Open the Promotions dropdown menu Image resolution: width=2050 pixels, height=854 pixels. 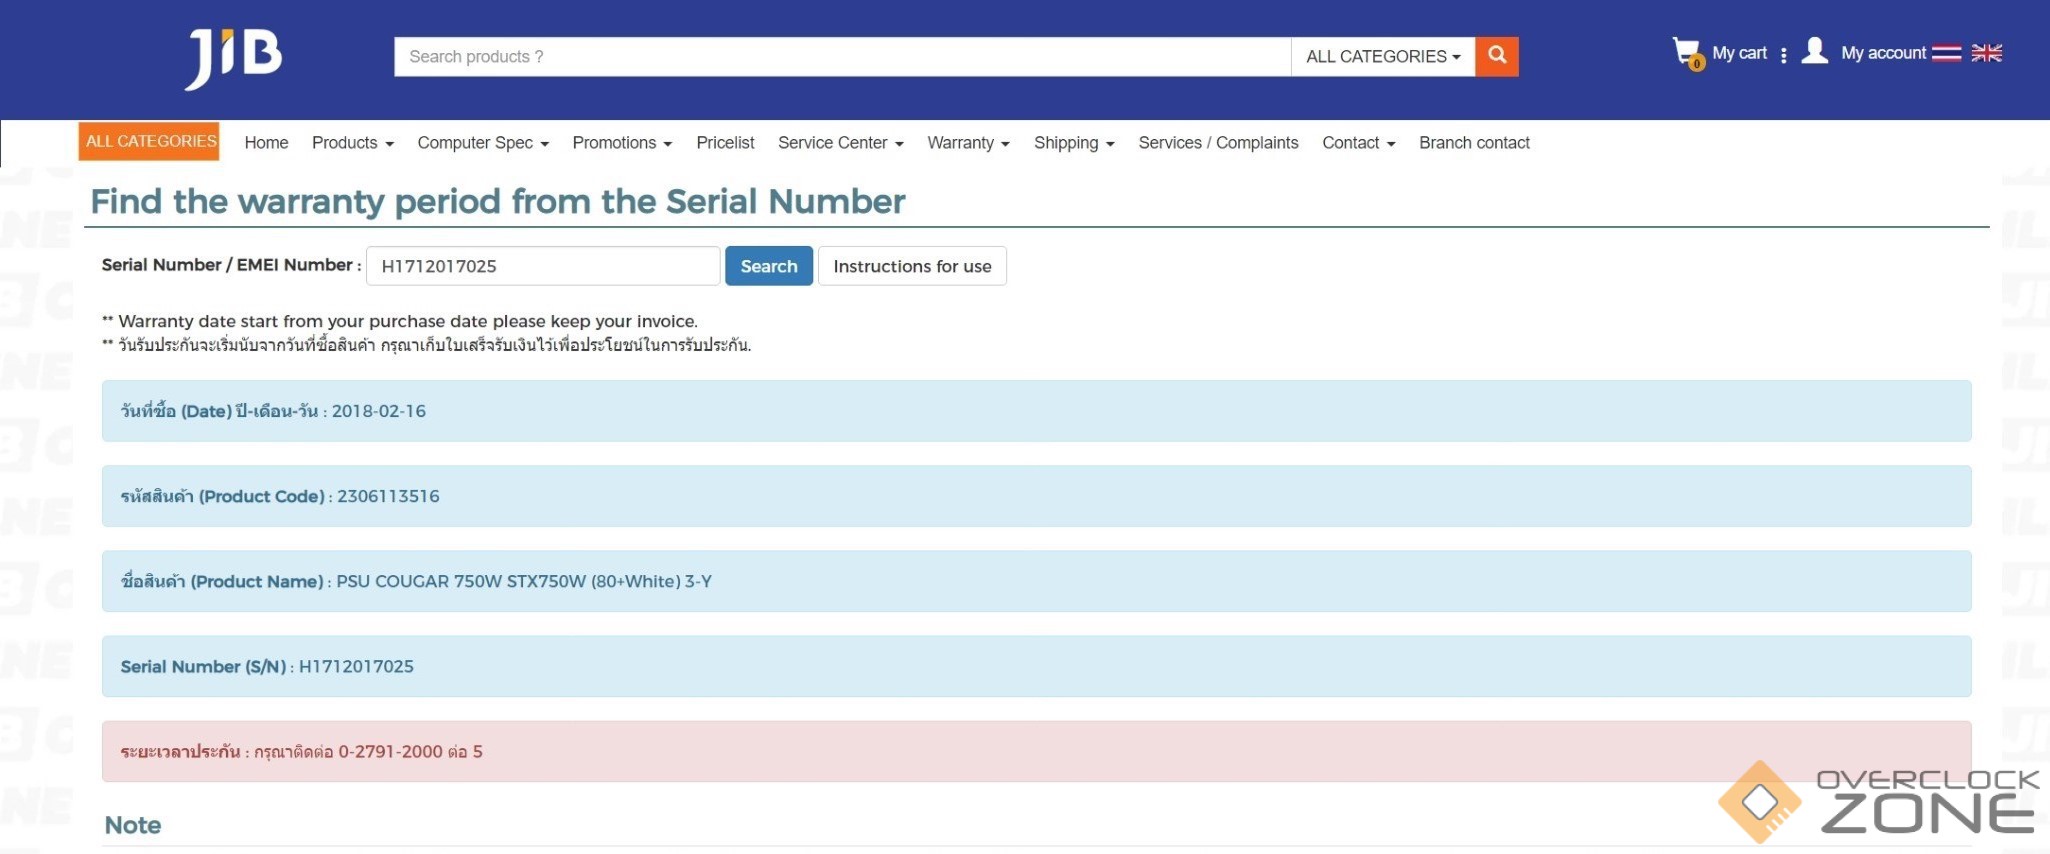coord(621,143)
